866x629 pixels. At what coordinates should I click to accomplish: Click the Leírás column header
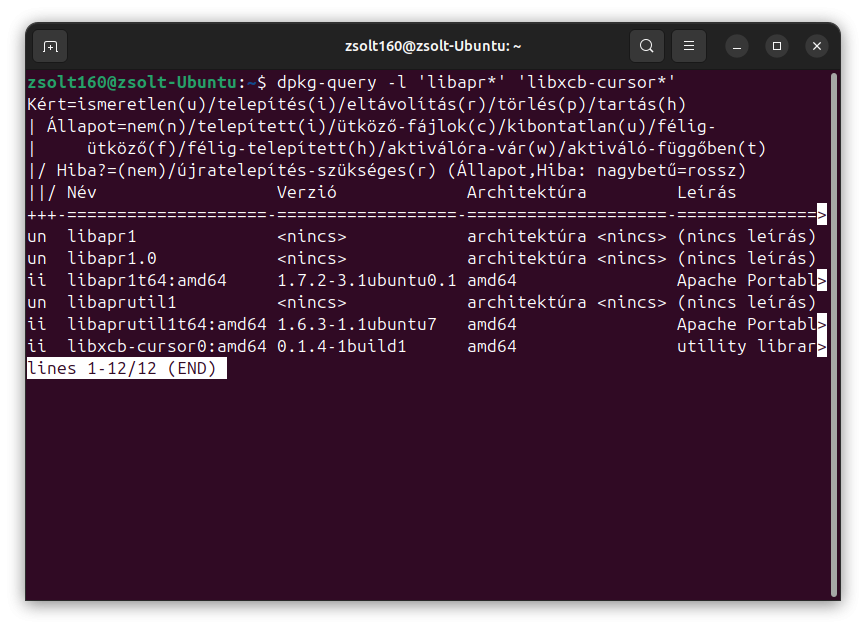706,193
